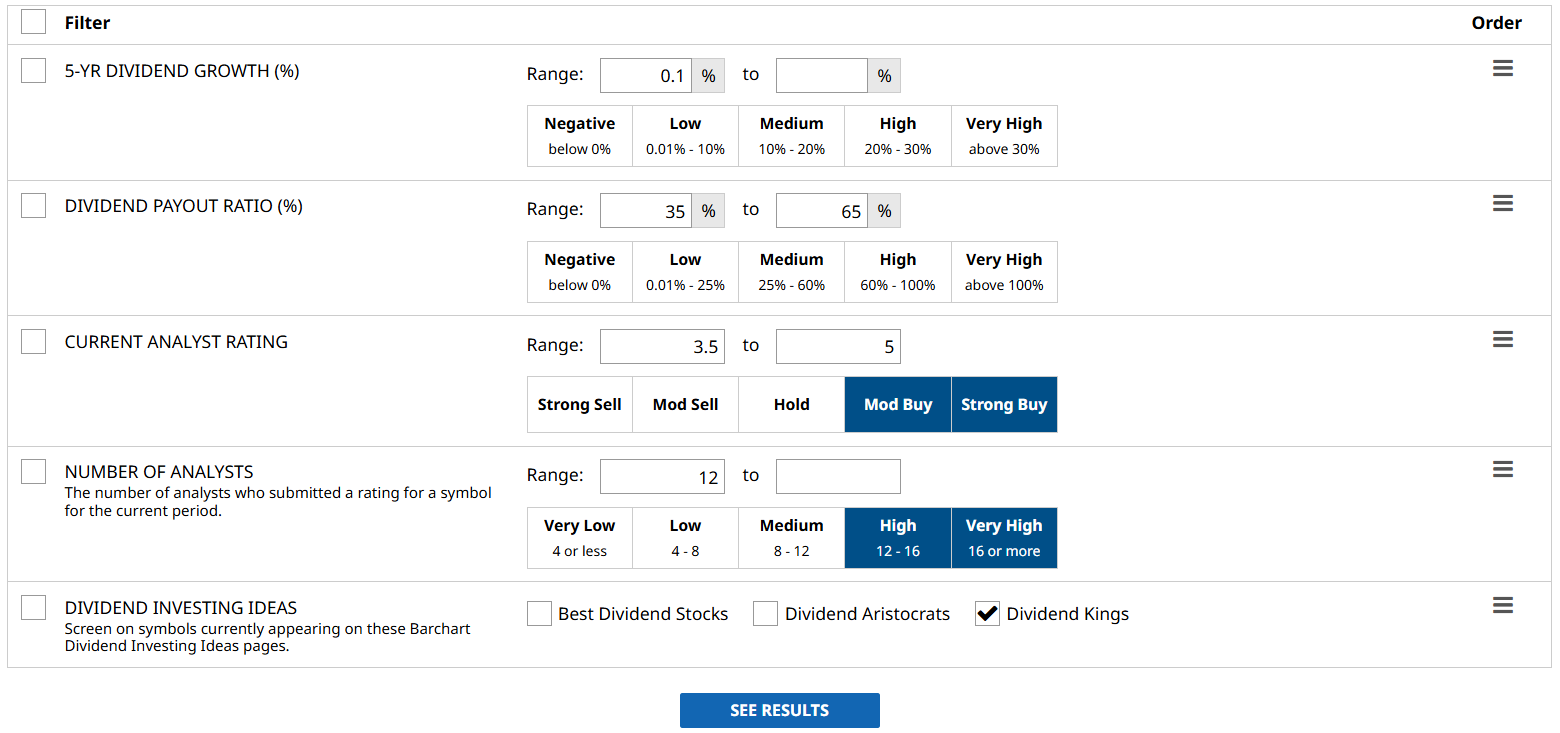
Task: Select Low number of analysts 4 - 8
Action: coord(685,538)
